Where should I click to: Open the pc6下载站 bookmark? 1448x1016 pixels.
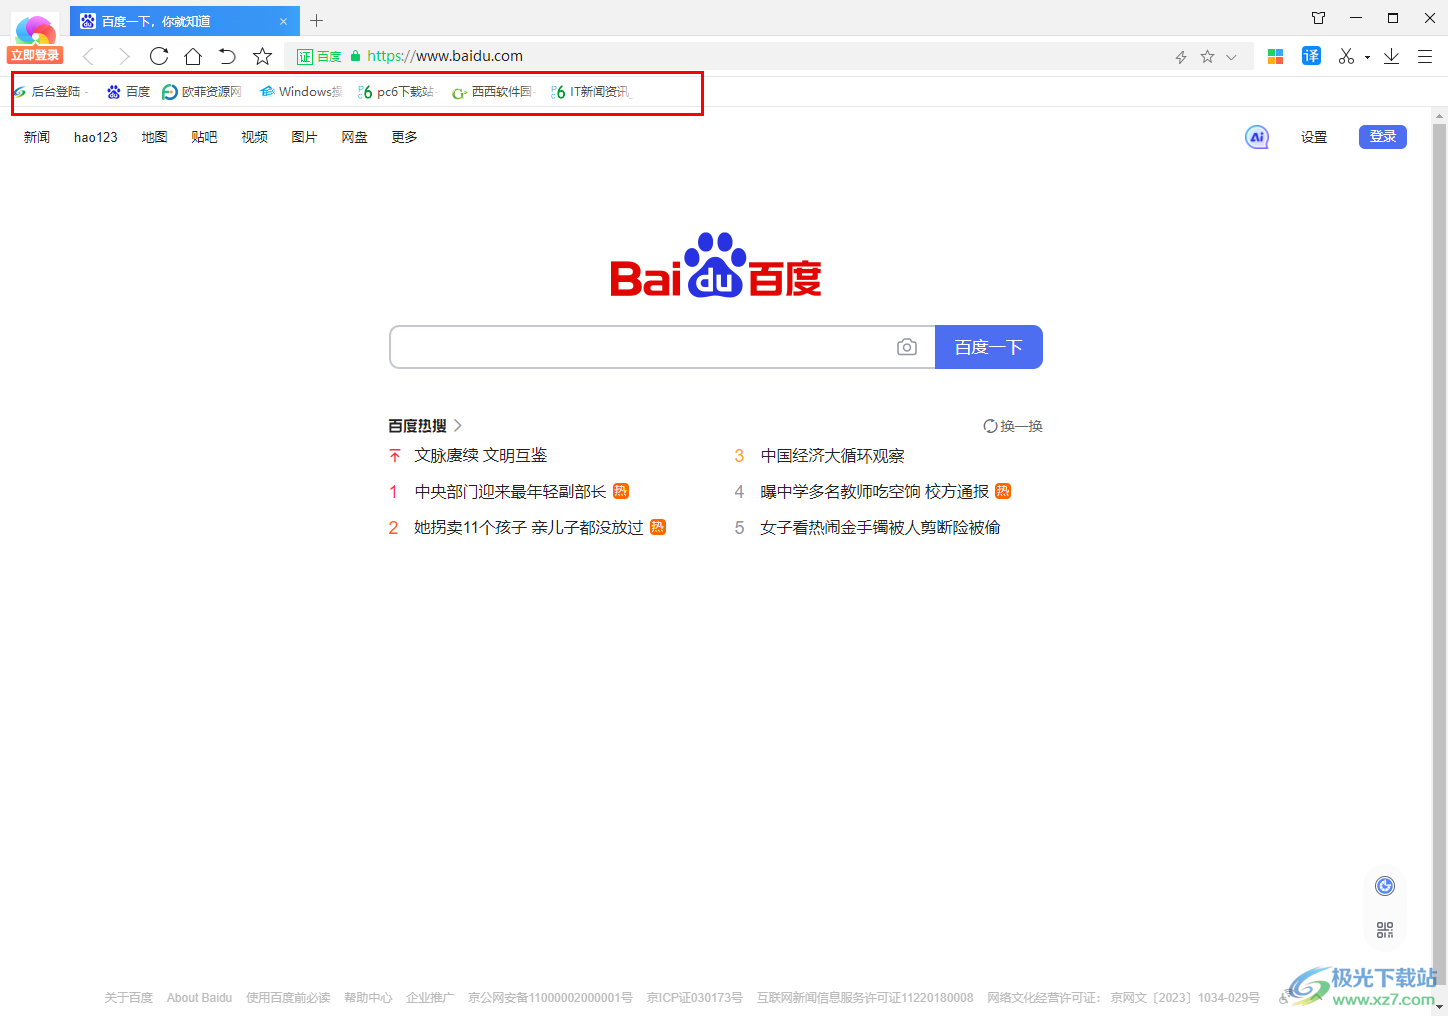(396, 92)
